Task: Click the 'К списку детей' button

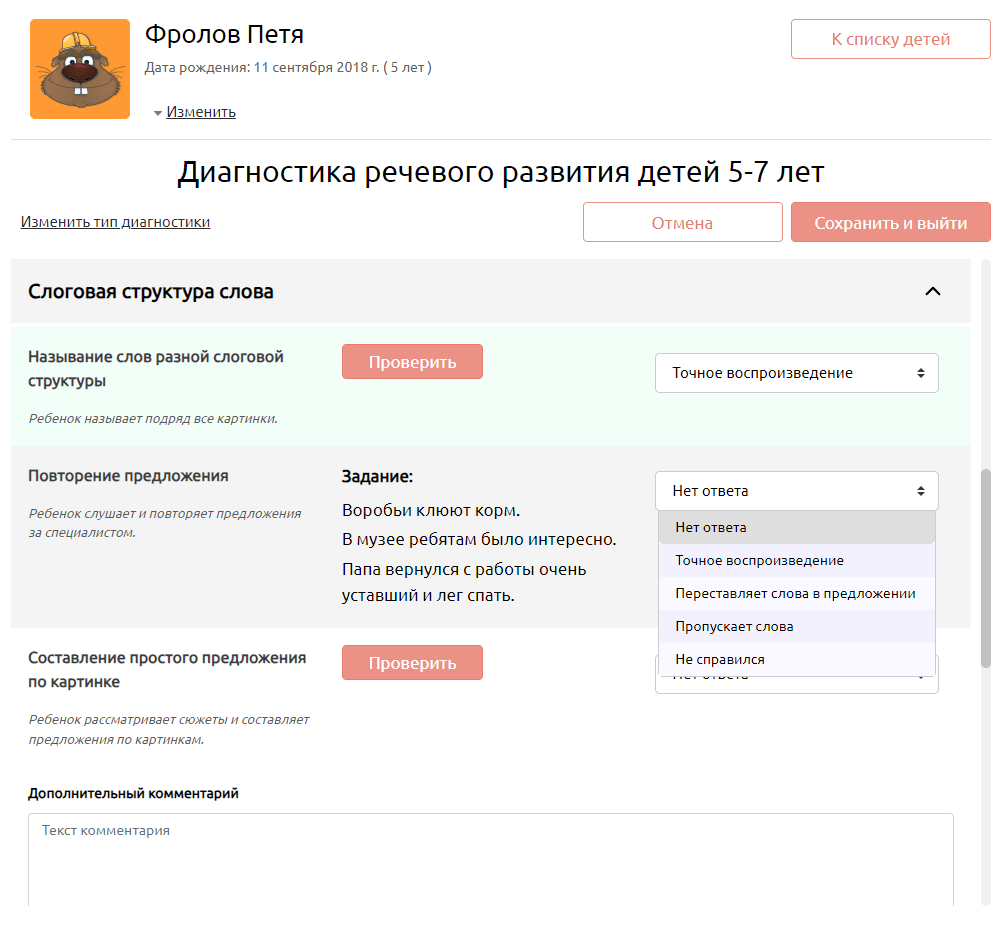Action: pyautogui.click(x=890, y=40)
